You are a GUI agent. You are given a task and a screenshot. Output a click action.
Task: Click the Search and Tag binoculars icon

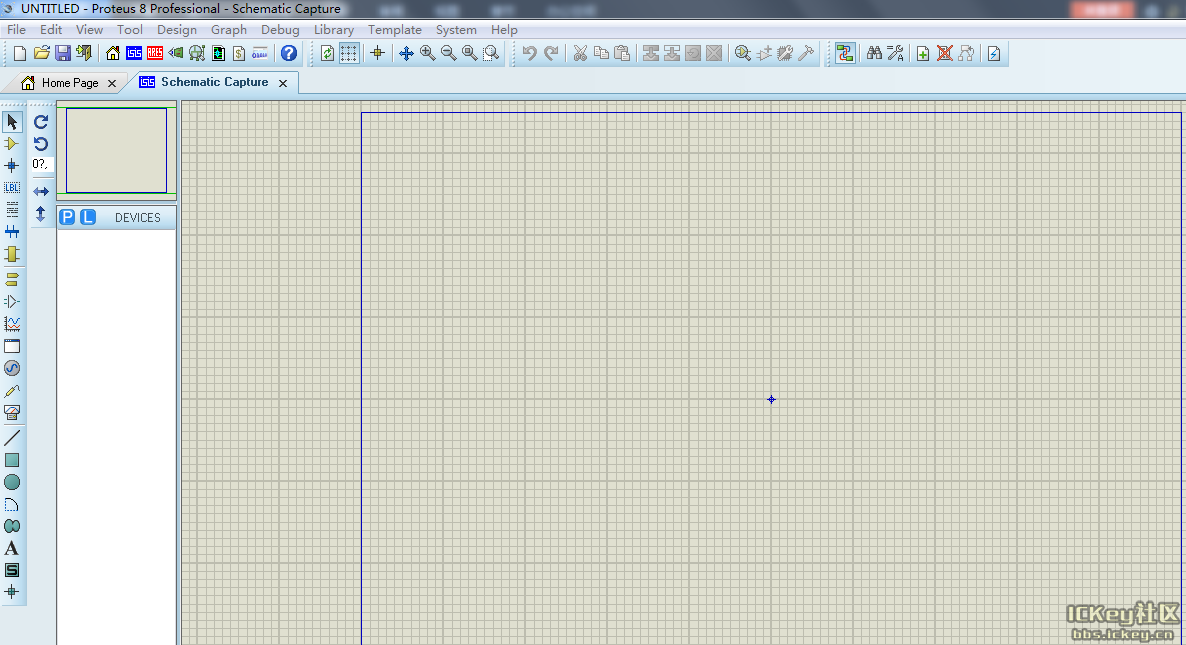pyautogui.click(x=874, y=53)
